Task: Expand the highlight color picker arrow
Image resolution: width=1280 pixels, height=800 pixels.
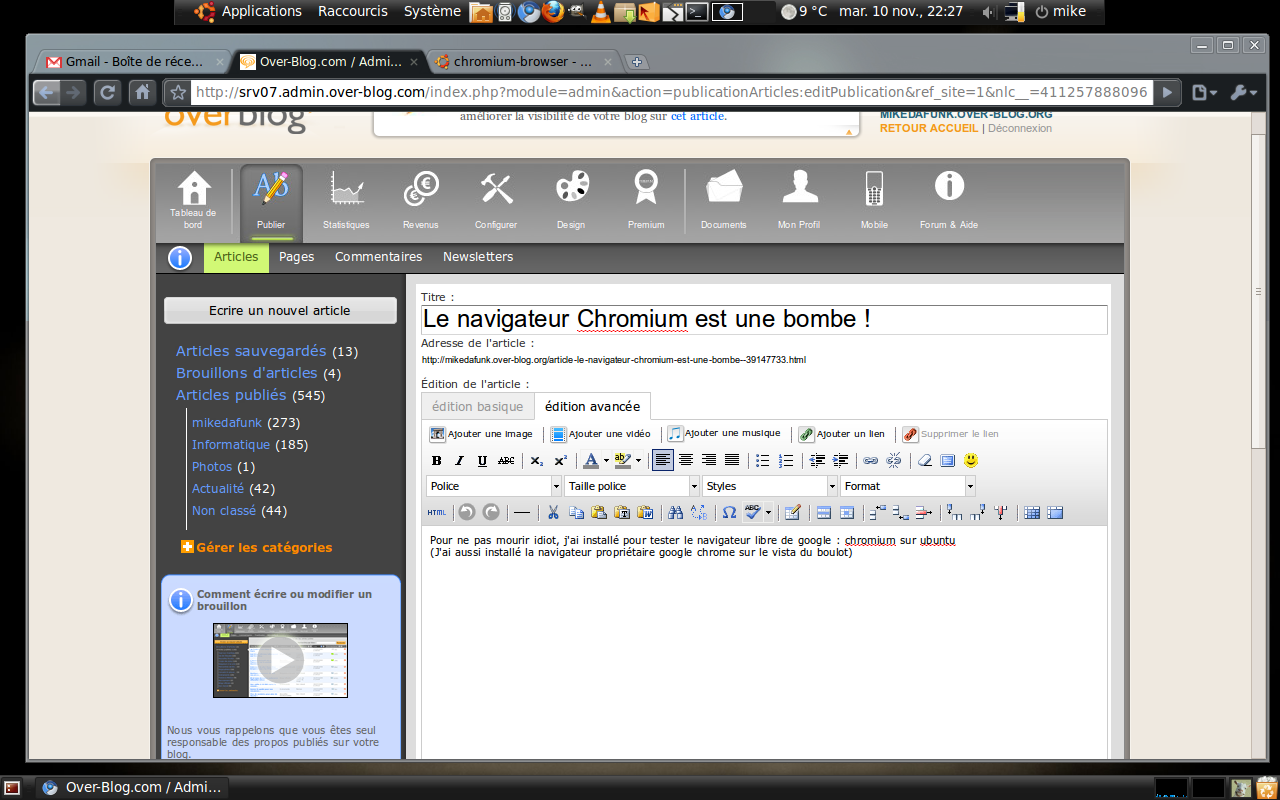Action: 638,461
